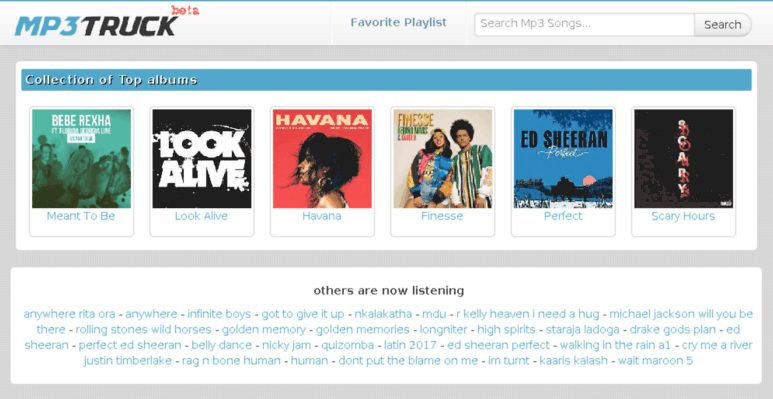The height and width of the screenshot is (399, 773).
Task: Select the drake gods plan link
Action: (672, 329)
